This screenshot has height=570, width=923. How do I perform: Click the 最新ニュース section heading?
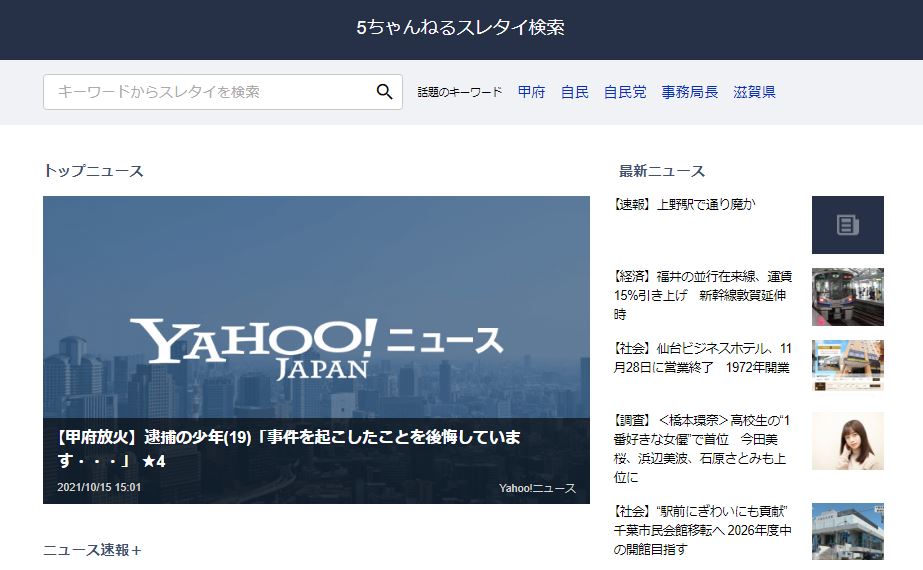[662, 171]
